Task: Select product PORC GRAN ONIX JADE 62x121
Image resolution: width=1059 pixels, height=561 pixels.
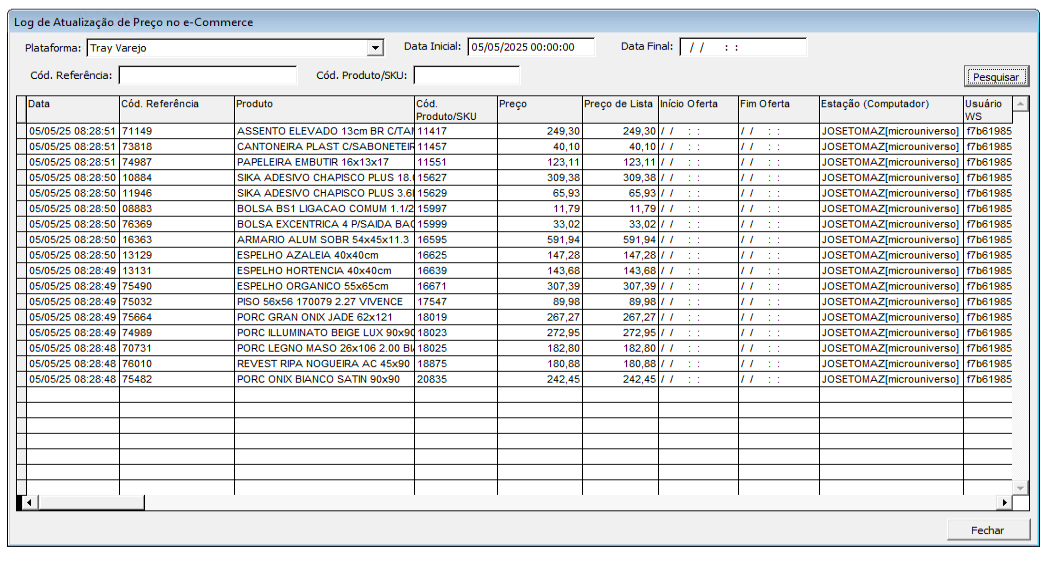Action: click(x=325, y=317)
